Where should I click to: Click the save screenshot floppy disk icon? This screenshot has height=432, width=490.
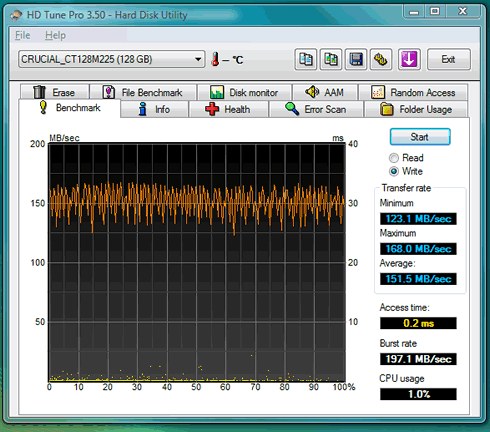click(356, 59)
